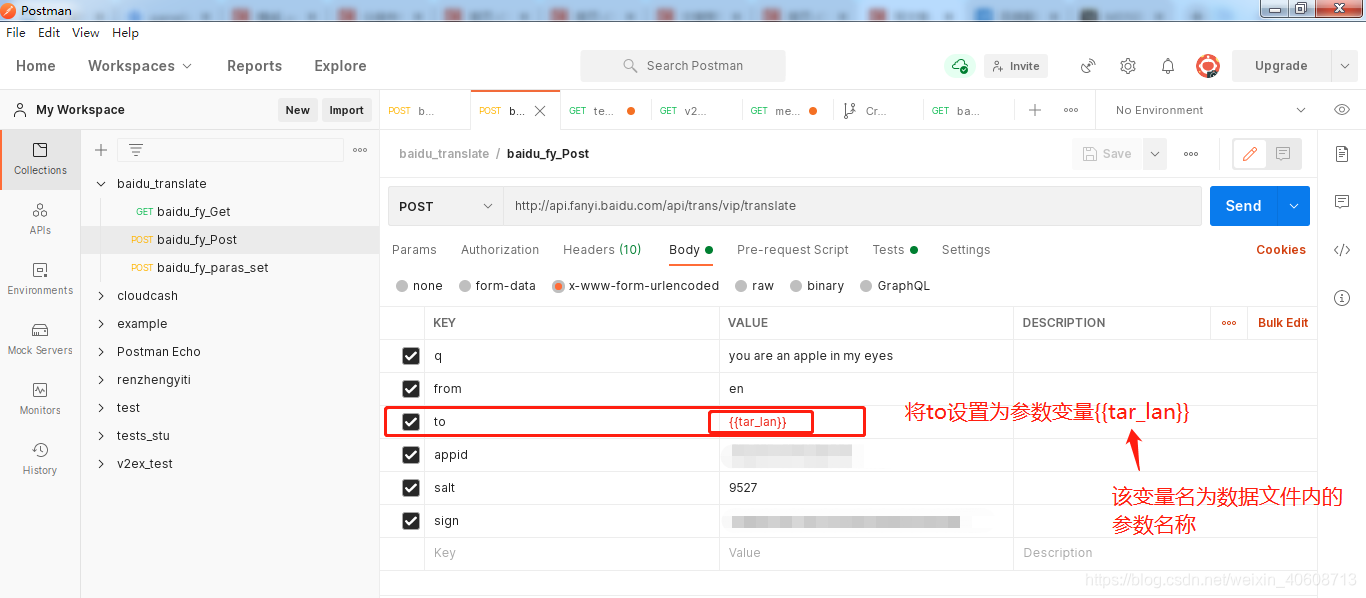The image size is (1366, 598).
Task: Open the documentation icon in the right sidebar
Action: click(1342, 154)
